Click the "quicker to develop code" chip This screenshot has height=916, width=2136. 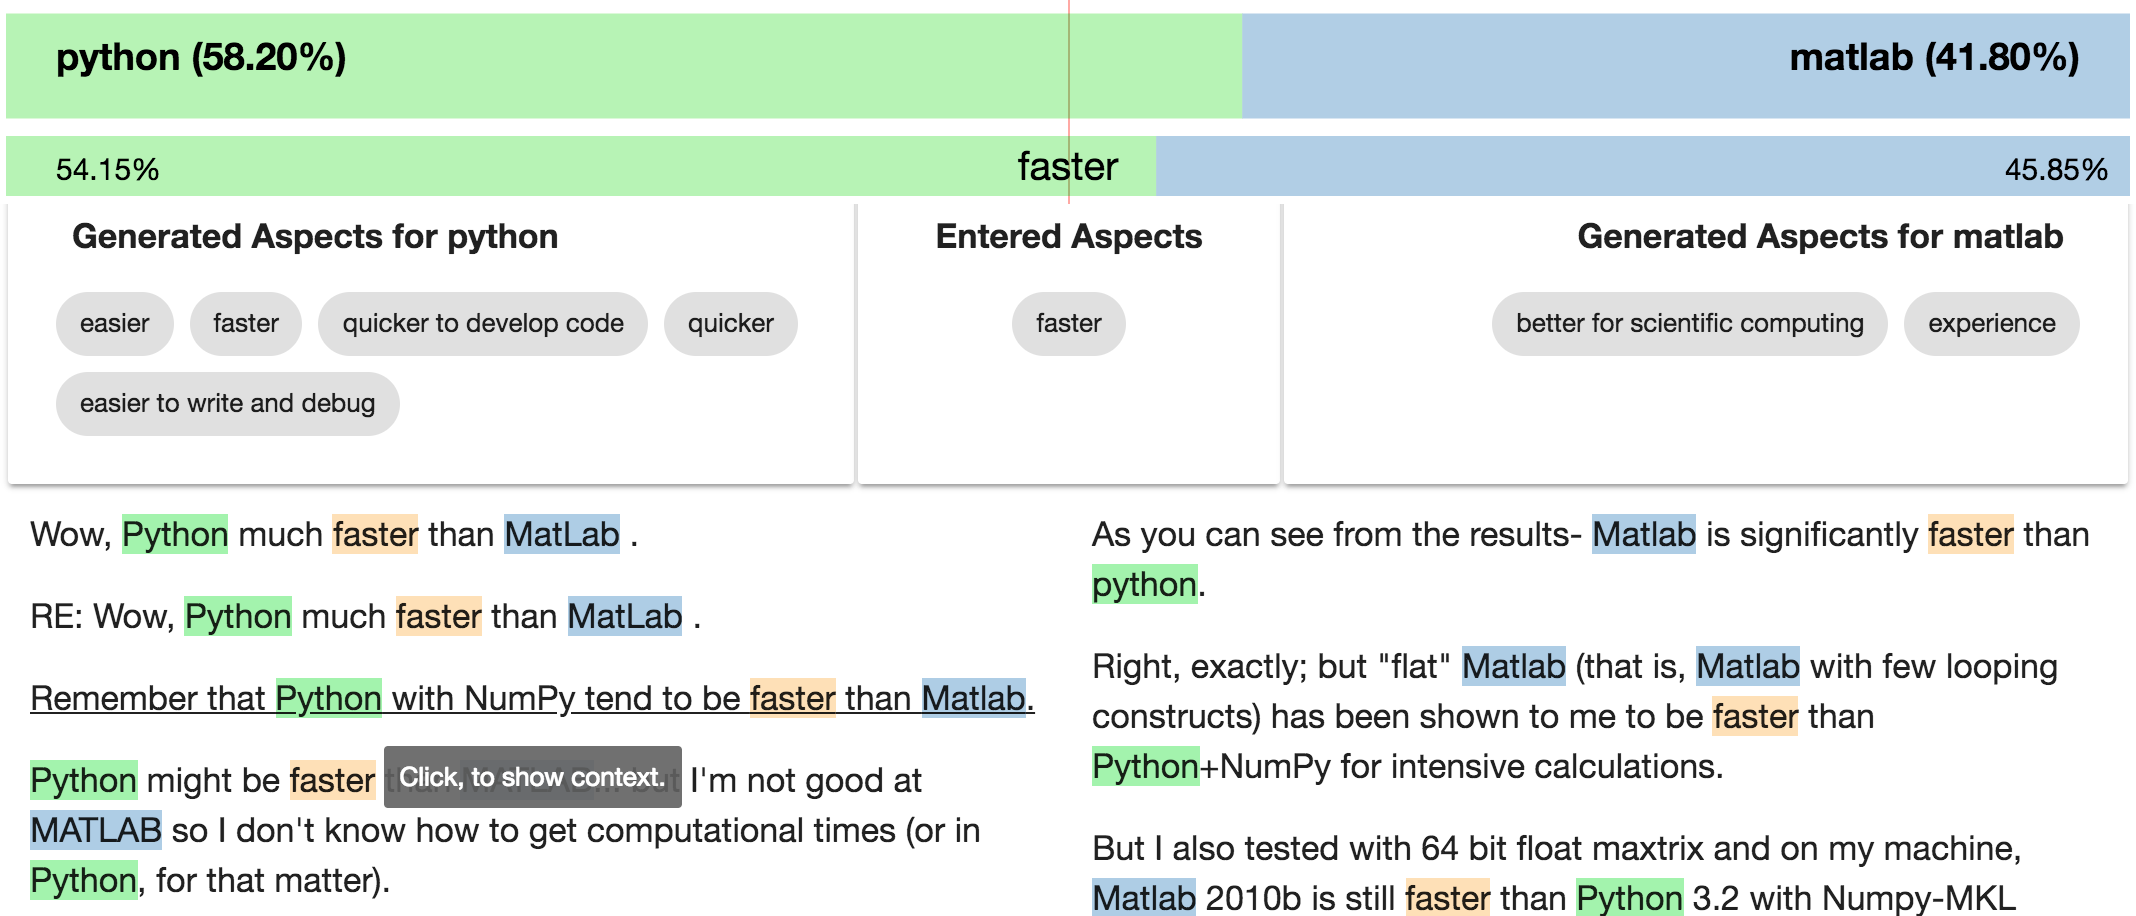(x=482, y=324)
